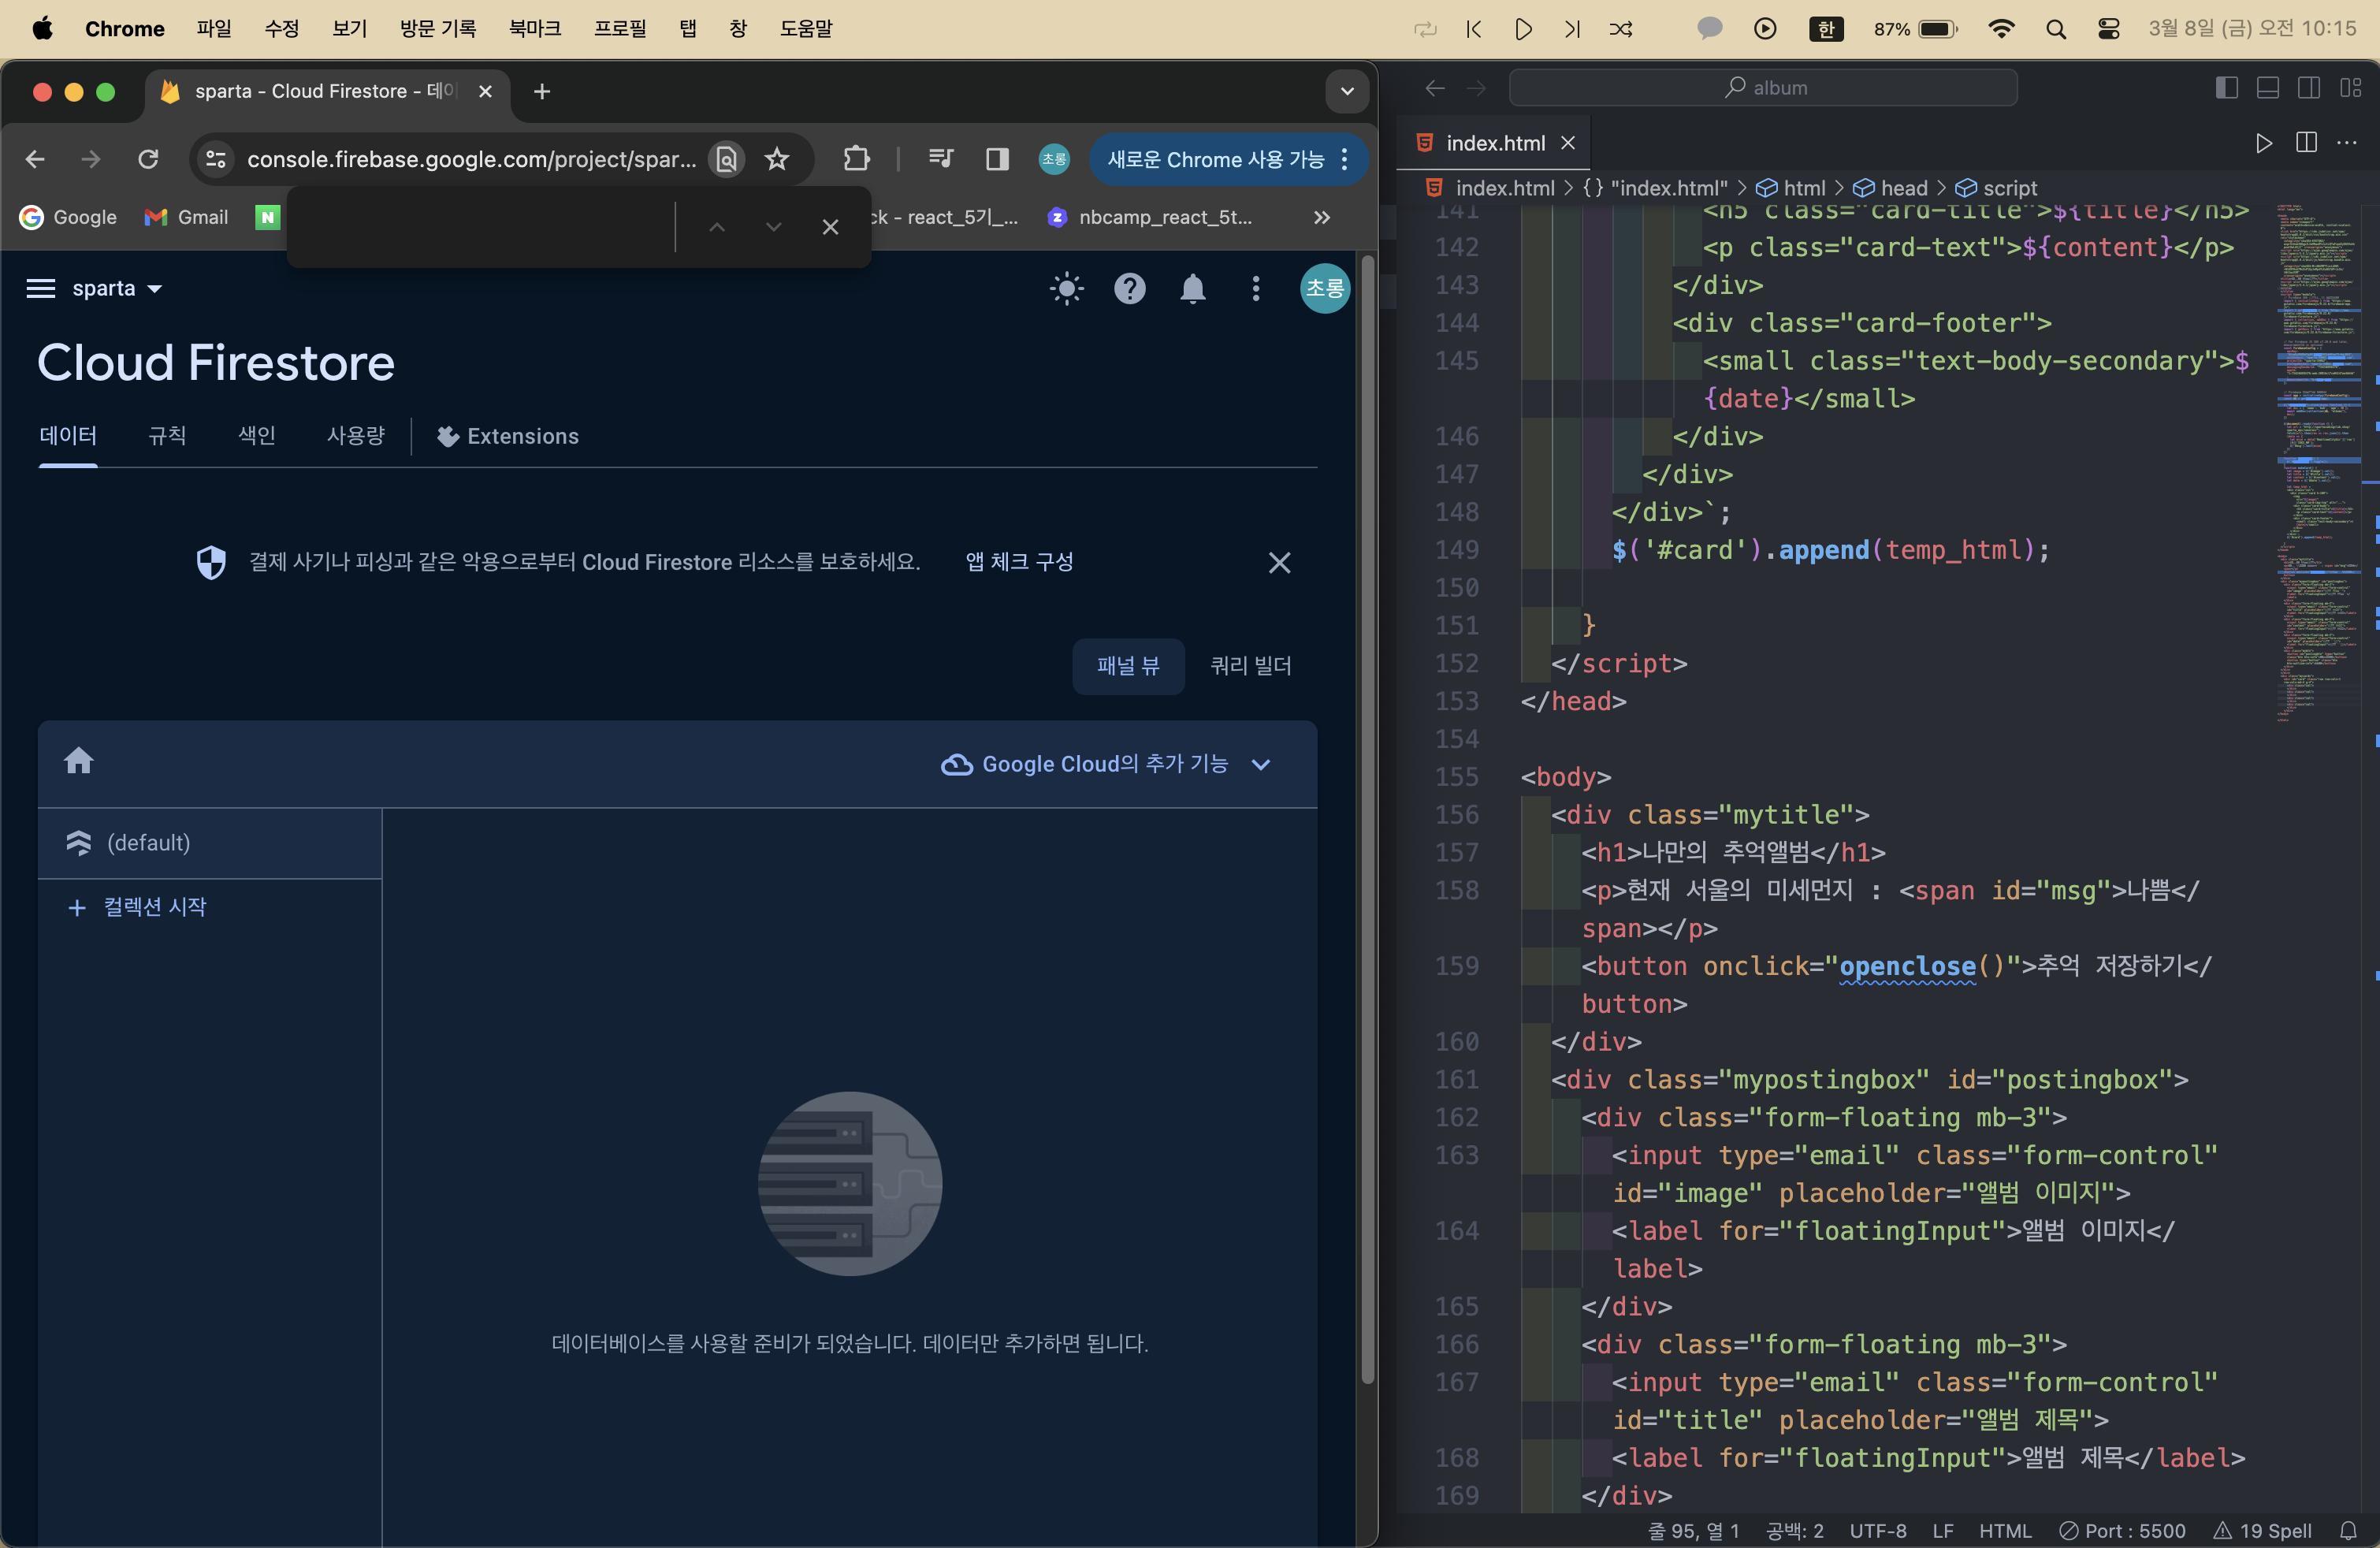Viewport: 2380px width, 1548px height.
Task: Click the Firebase console address bar URL
Action: click(x=471, y=159)
